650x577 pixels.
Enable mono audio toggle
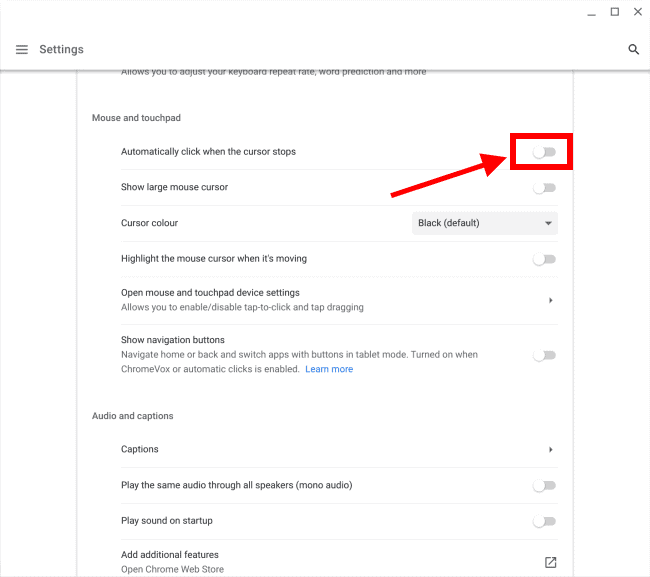coord(544,486)
